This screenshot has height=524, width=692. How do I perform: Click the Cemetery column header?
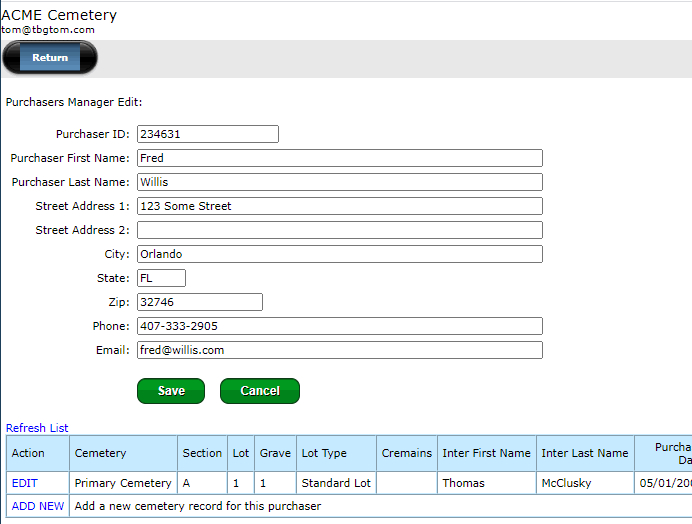click(x=100, y=453)
